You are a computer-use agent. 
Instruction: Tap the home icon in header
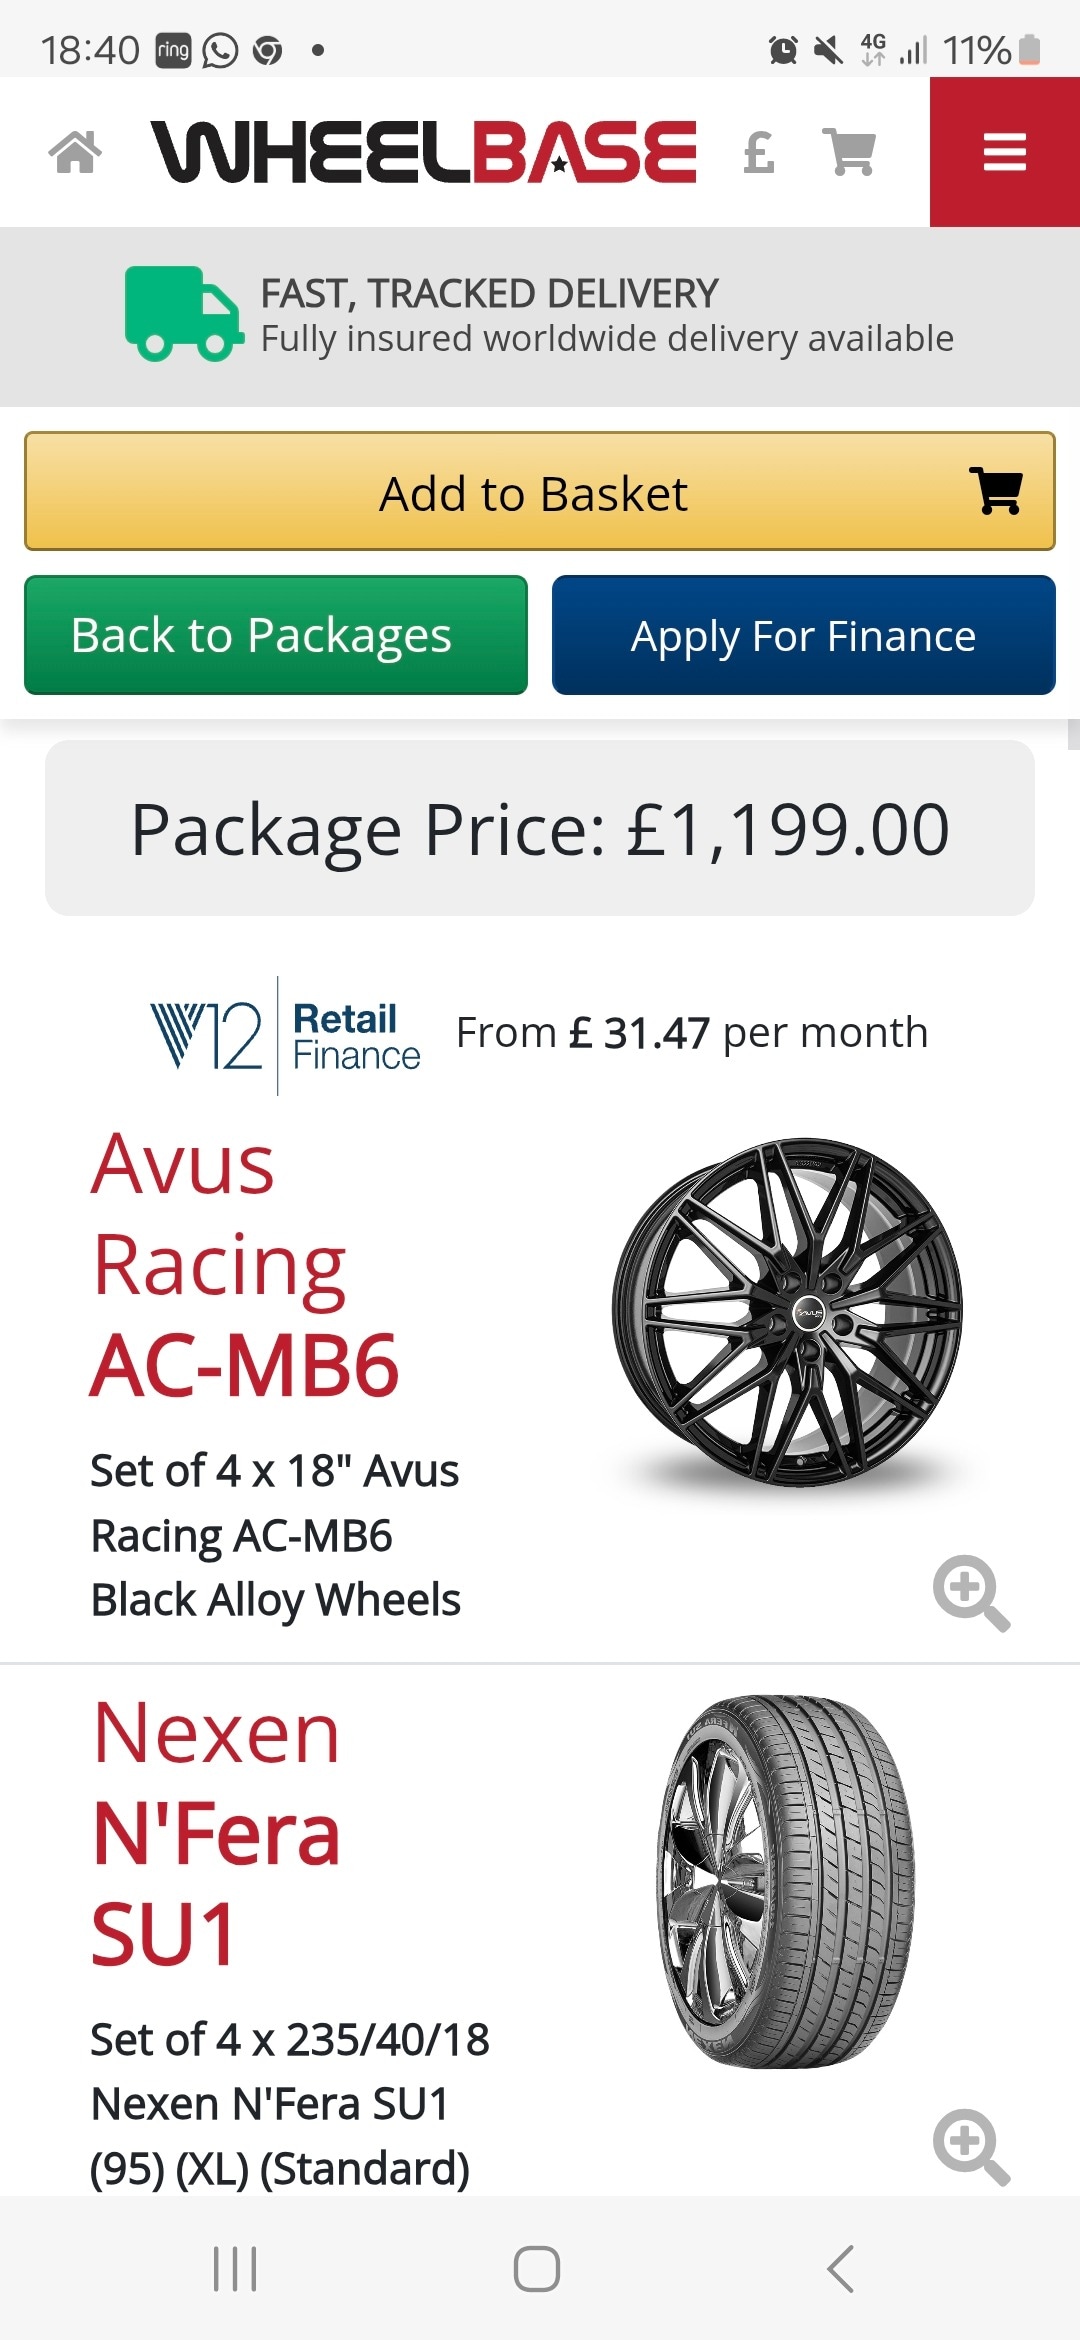pyautogui.click(x=75, y=152)
